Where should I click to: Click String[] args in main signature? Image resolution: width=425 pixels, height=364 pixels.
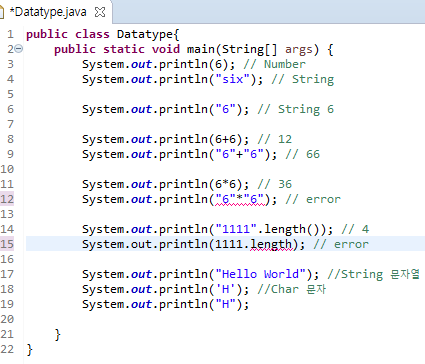click(x=267, y=49)
